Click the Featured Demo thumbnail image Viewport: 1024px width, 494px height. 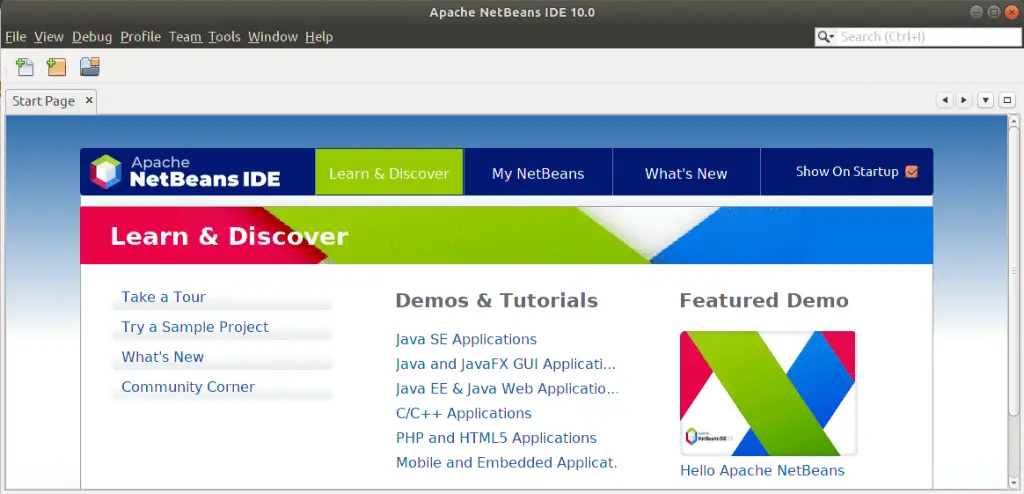point(768,393)
